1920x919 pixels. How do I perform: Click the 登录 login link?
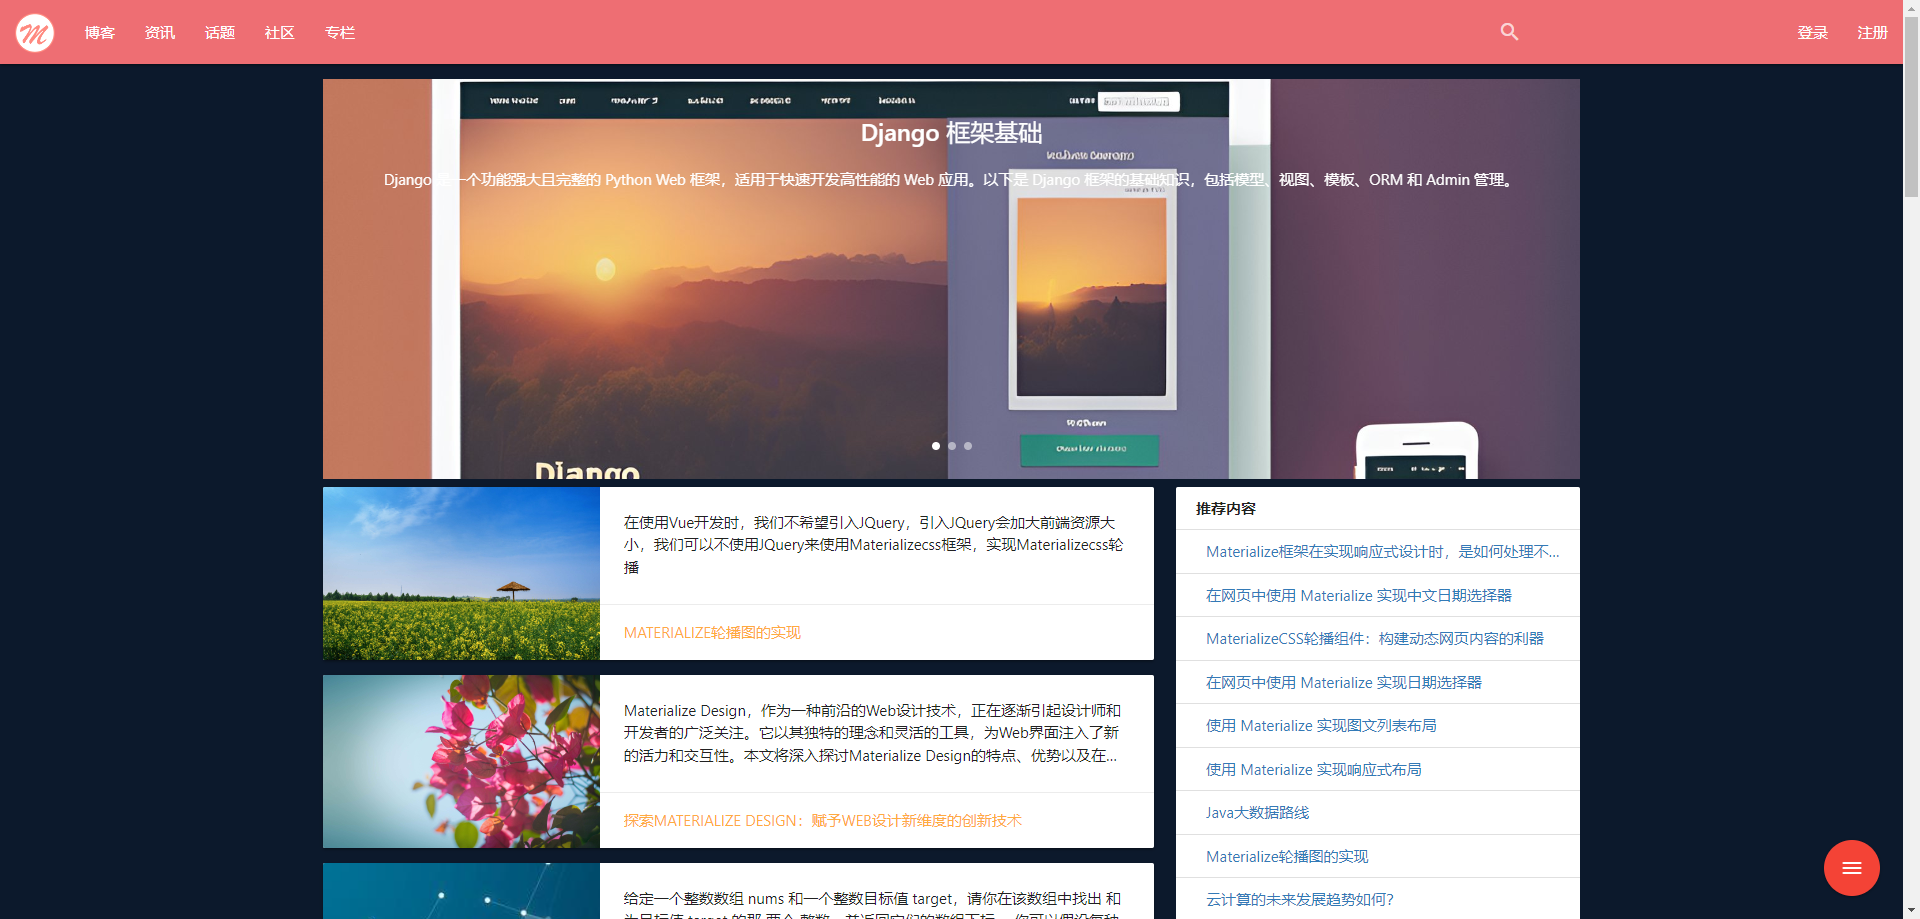(x=1812, y=33)
